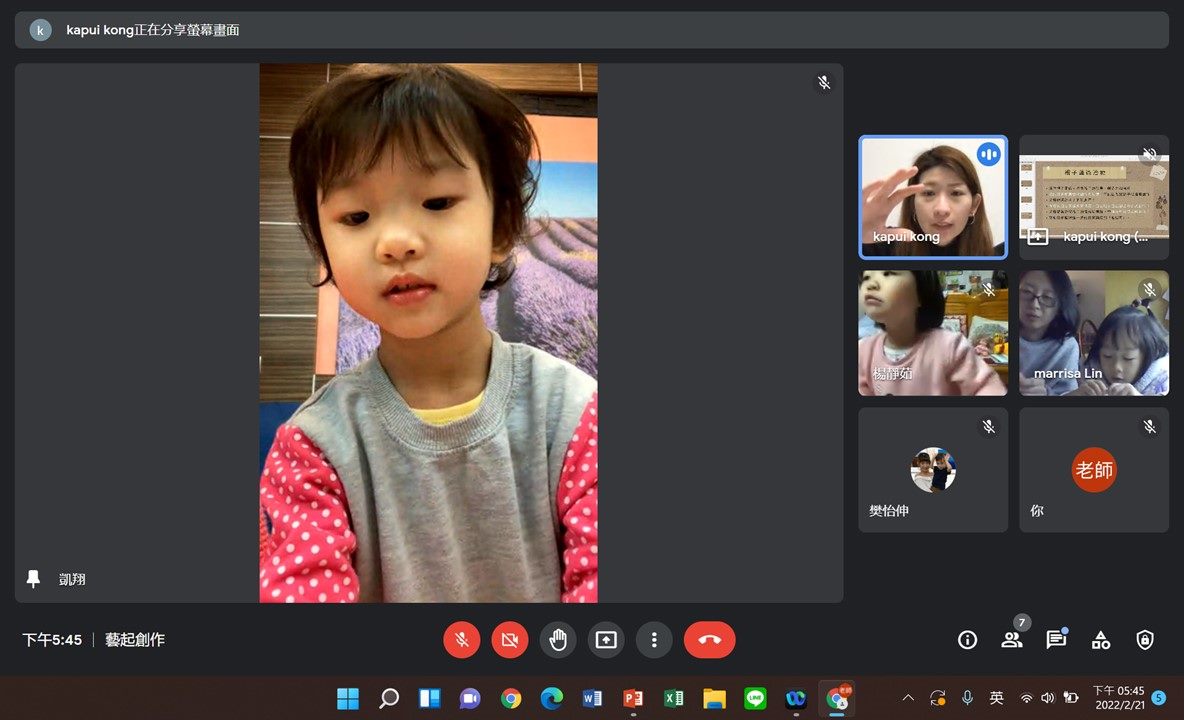Open the activities panel
This screenshot has height=720, width=1187.
point(1101,640)
